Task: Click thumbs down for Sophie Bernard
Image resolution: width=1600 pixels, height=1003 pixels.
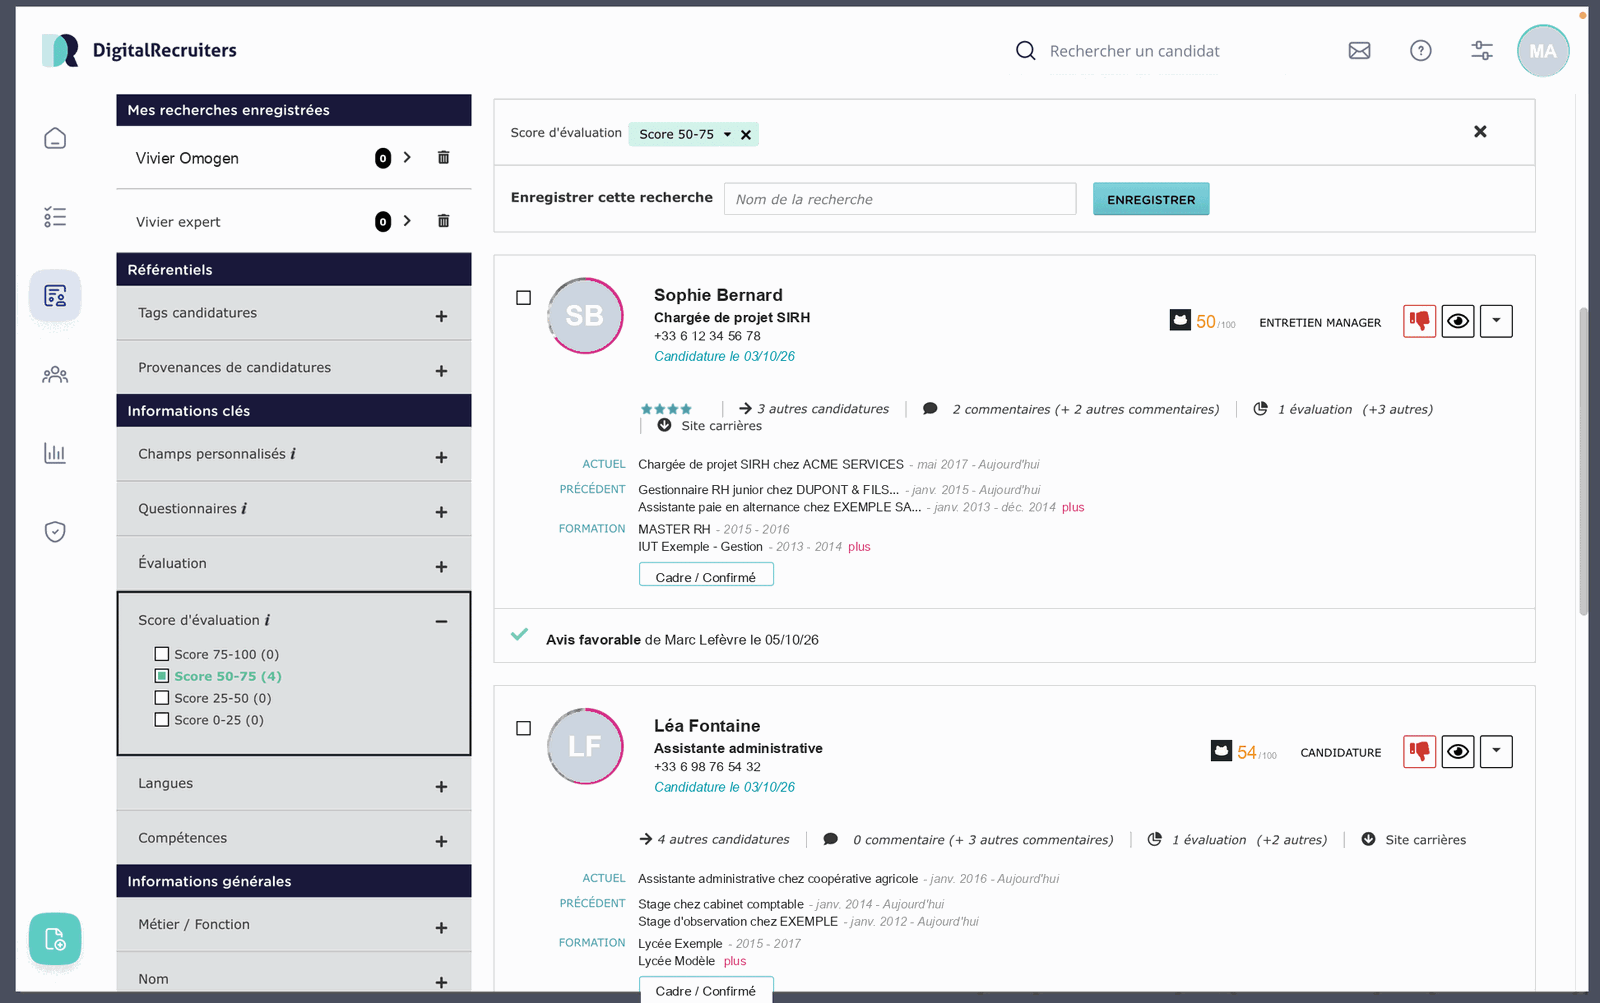Action: pos(1419,321)
